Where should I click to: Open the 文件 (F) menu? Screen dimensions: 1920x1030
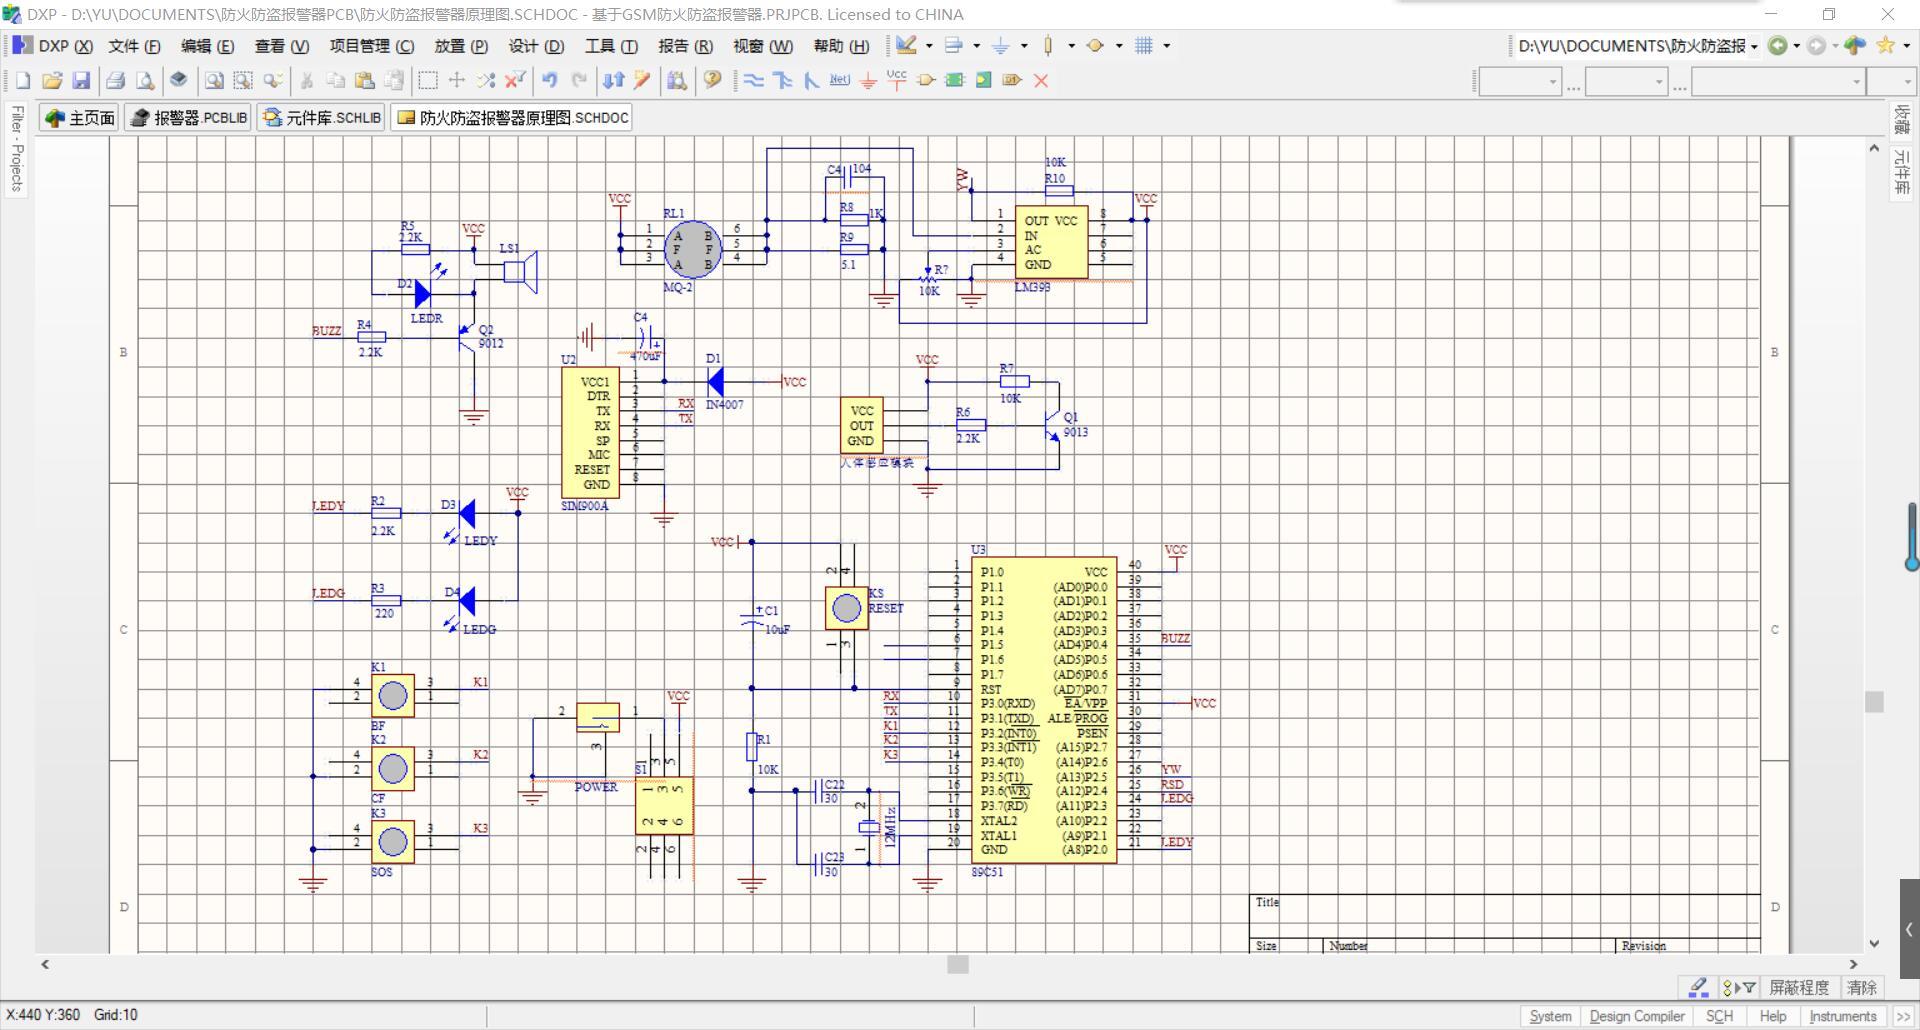(134, 46)
